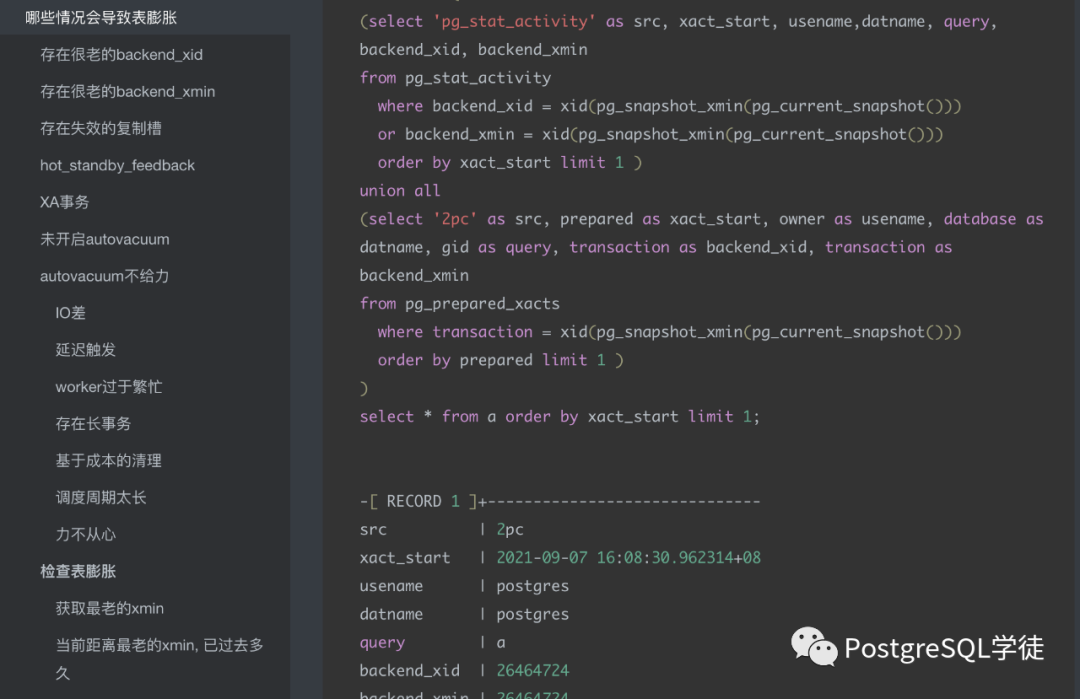
Task: Click the backend_xid value 26464724
Action: [x=532, y=670]
